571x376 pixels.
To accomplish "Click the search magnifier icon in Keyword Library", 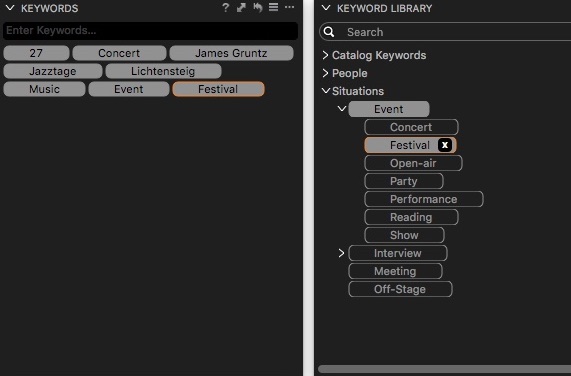I will click(329, 32).
